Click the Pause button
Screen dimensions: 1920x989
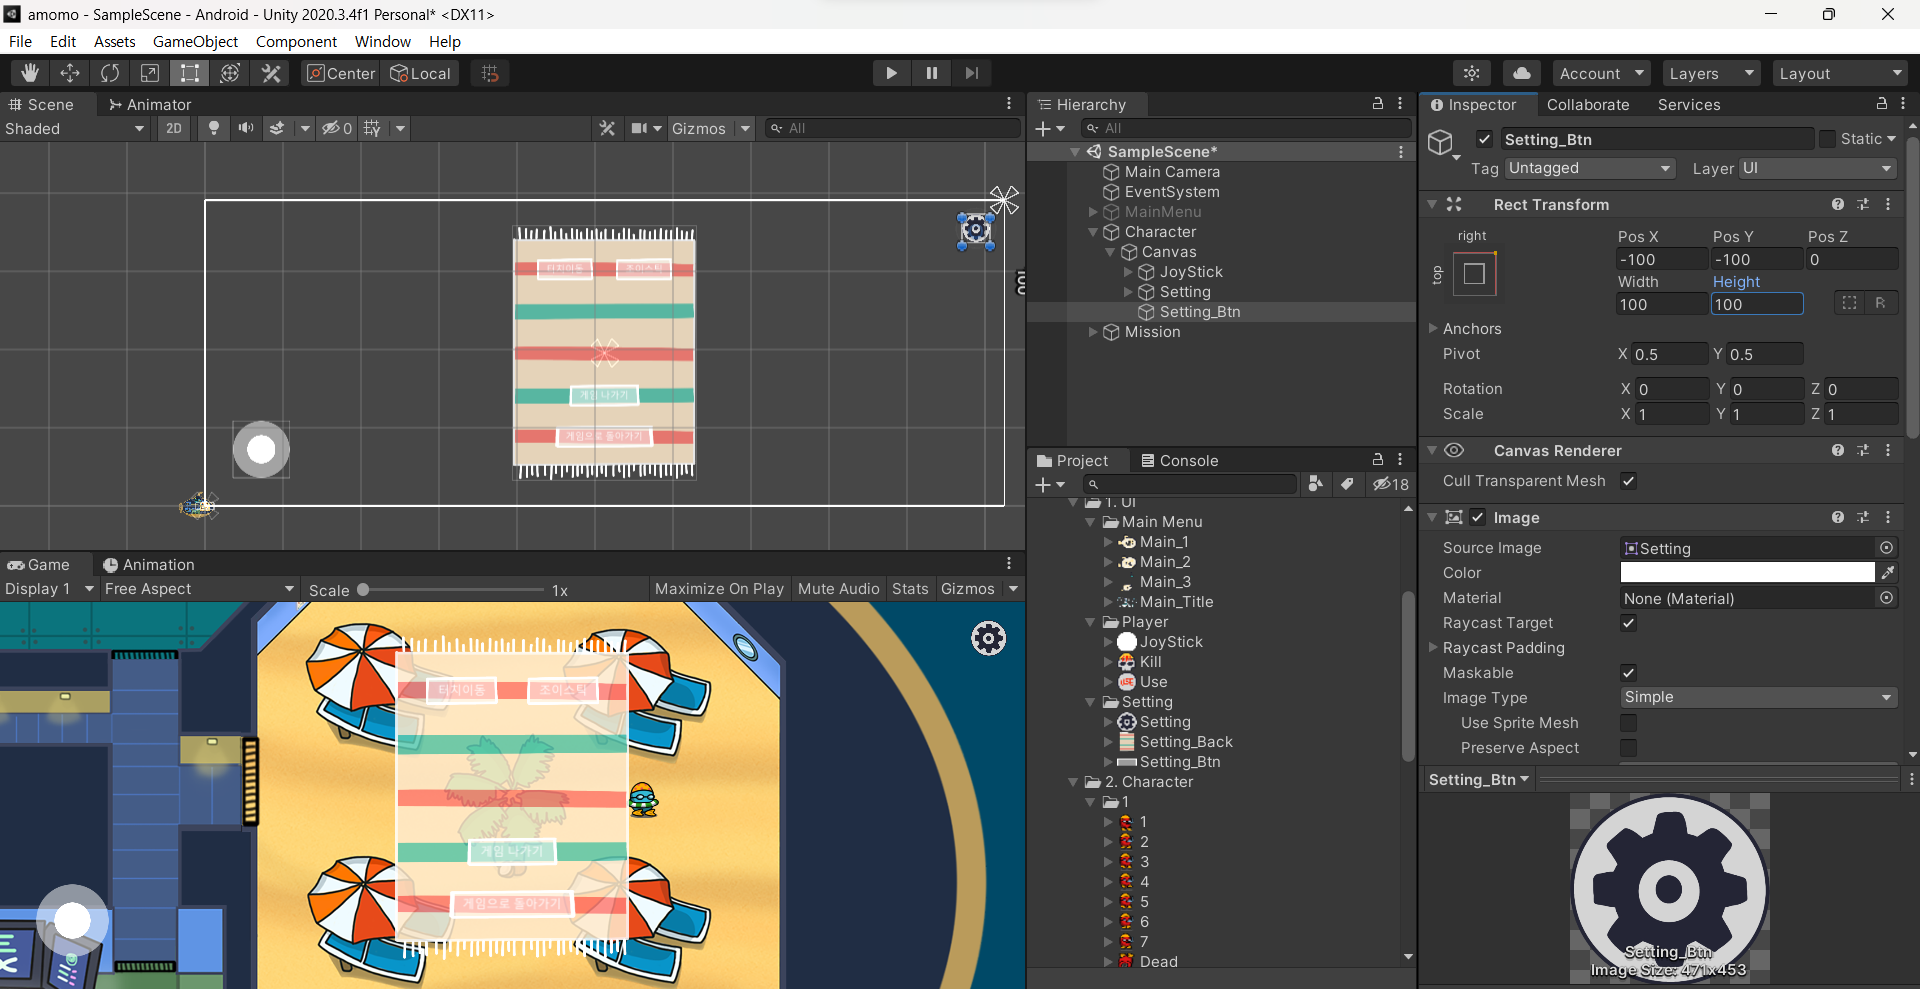(x=931, y=73)
